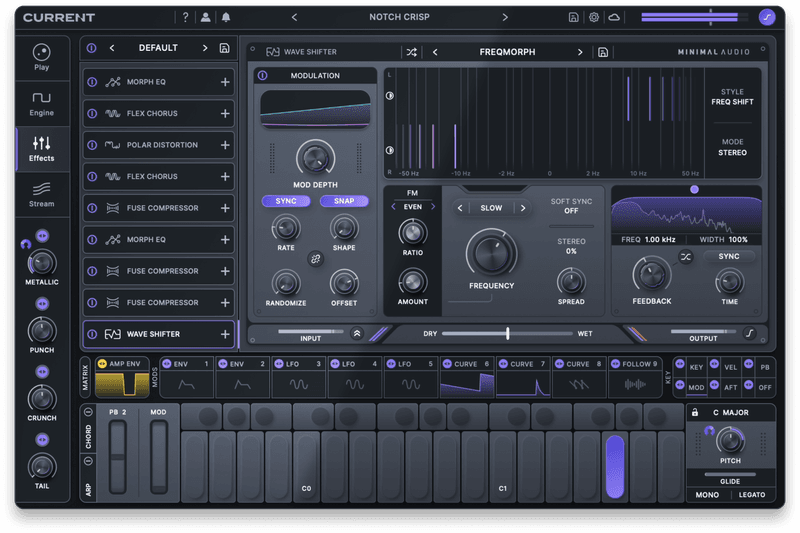This screenshot has height=533, width=800.
Task: Expand Wave Shifter with its plus button
Action: point(225,335)
